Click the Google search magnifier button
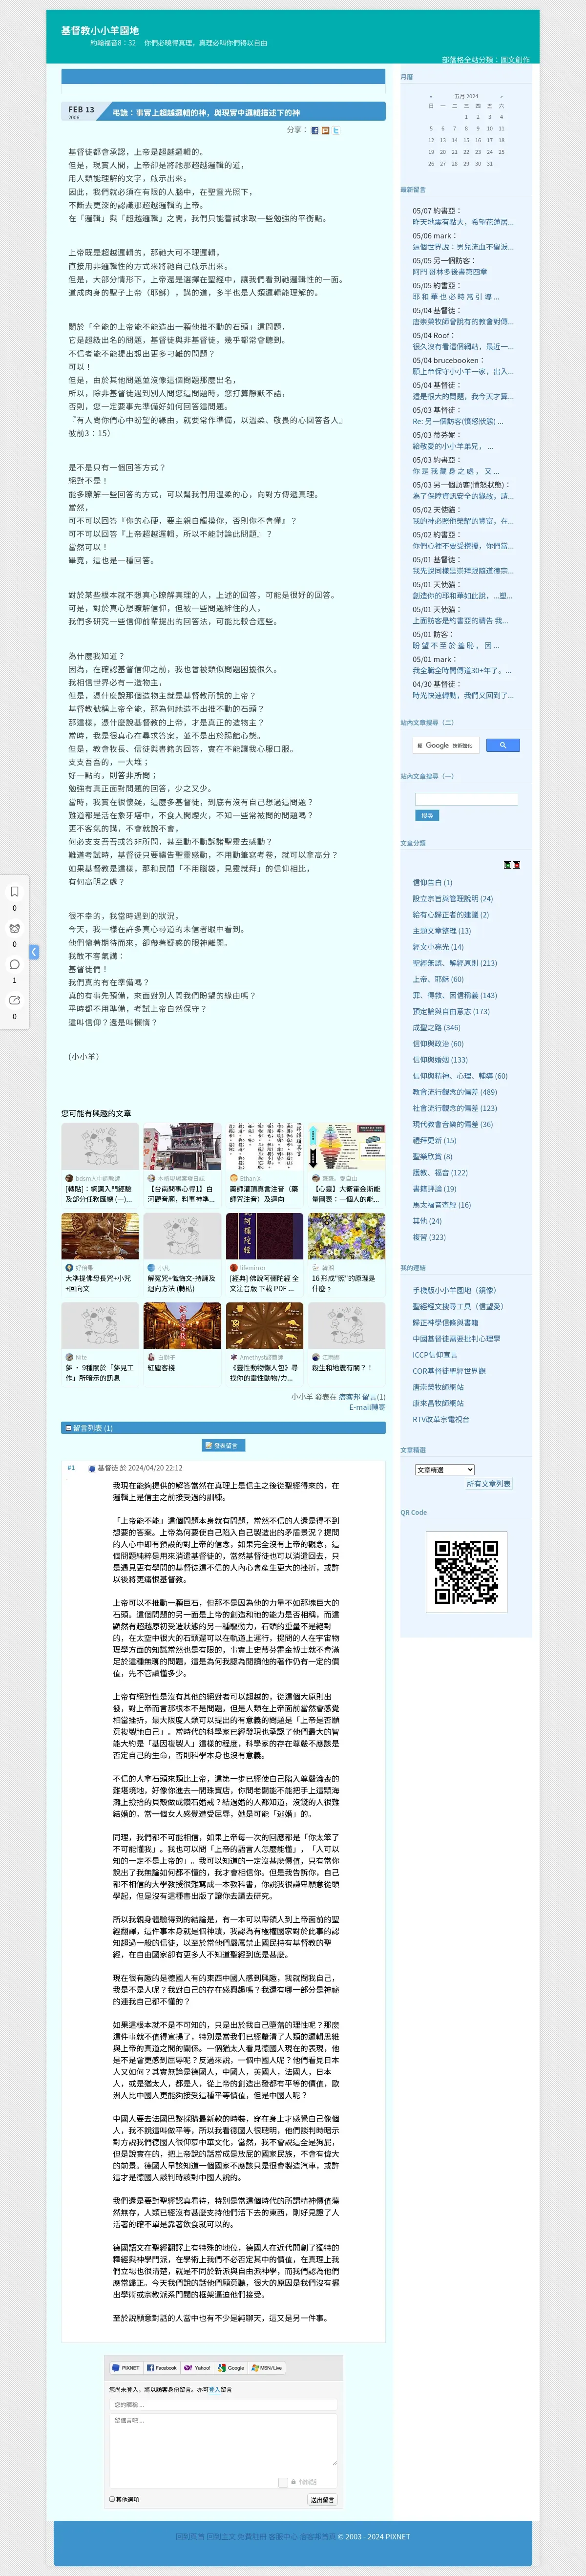586x2576 pixels. pos(502,745)
